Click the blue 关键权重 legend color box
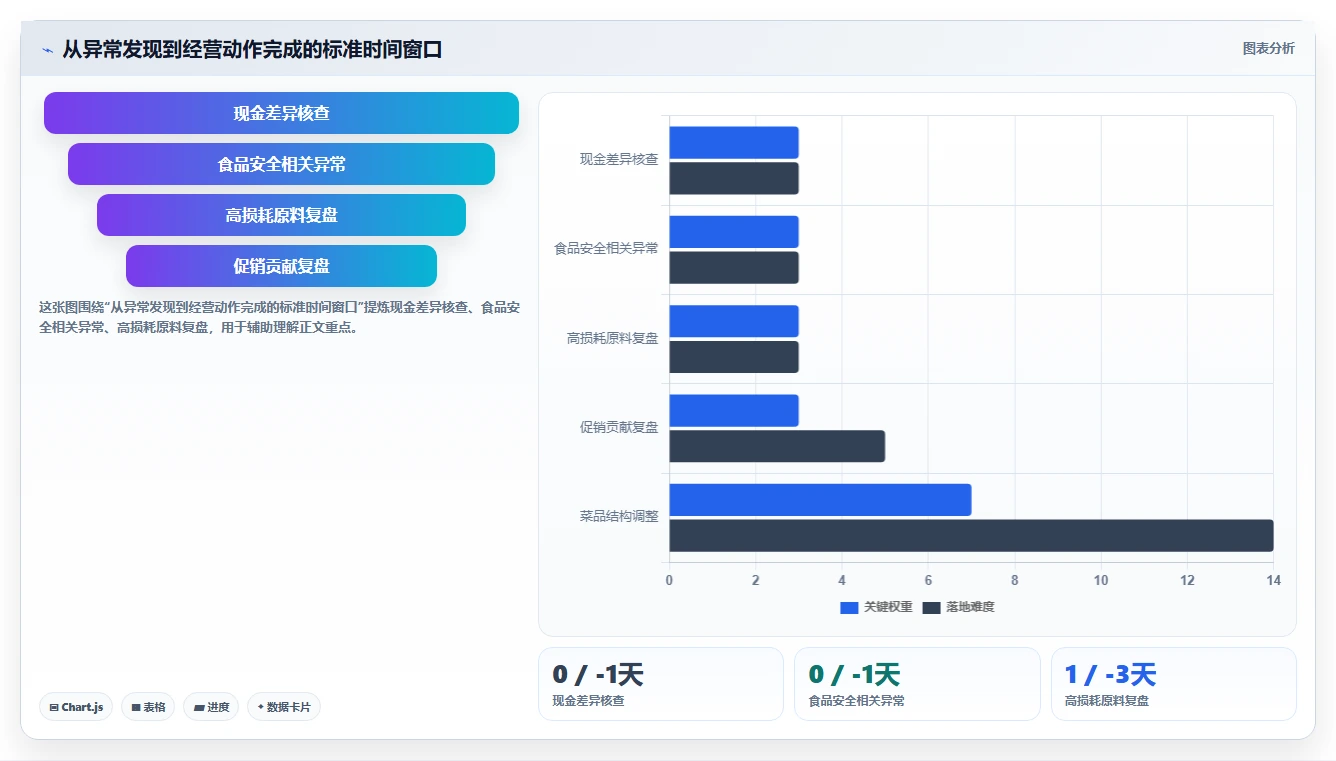The width and height of the screenshot is (1336, 761). pos(849,608)
